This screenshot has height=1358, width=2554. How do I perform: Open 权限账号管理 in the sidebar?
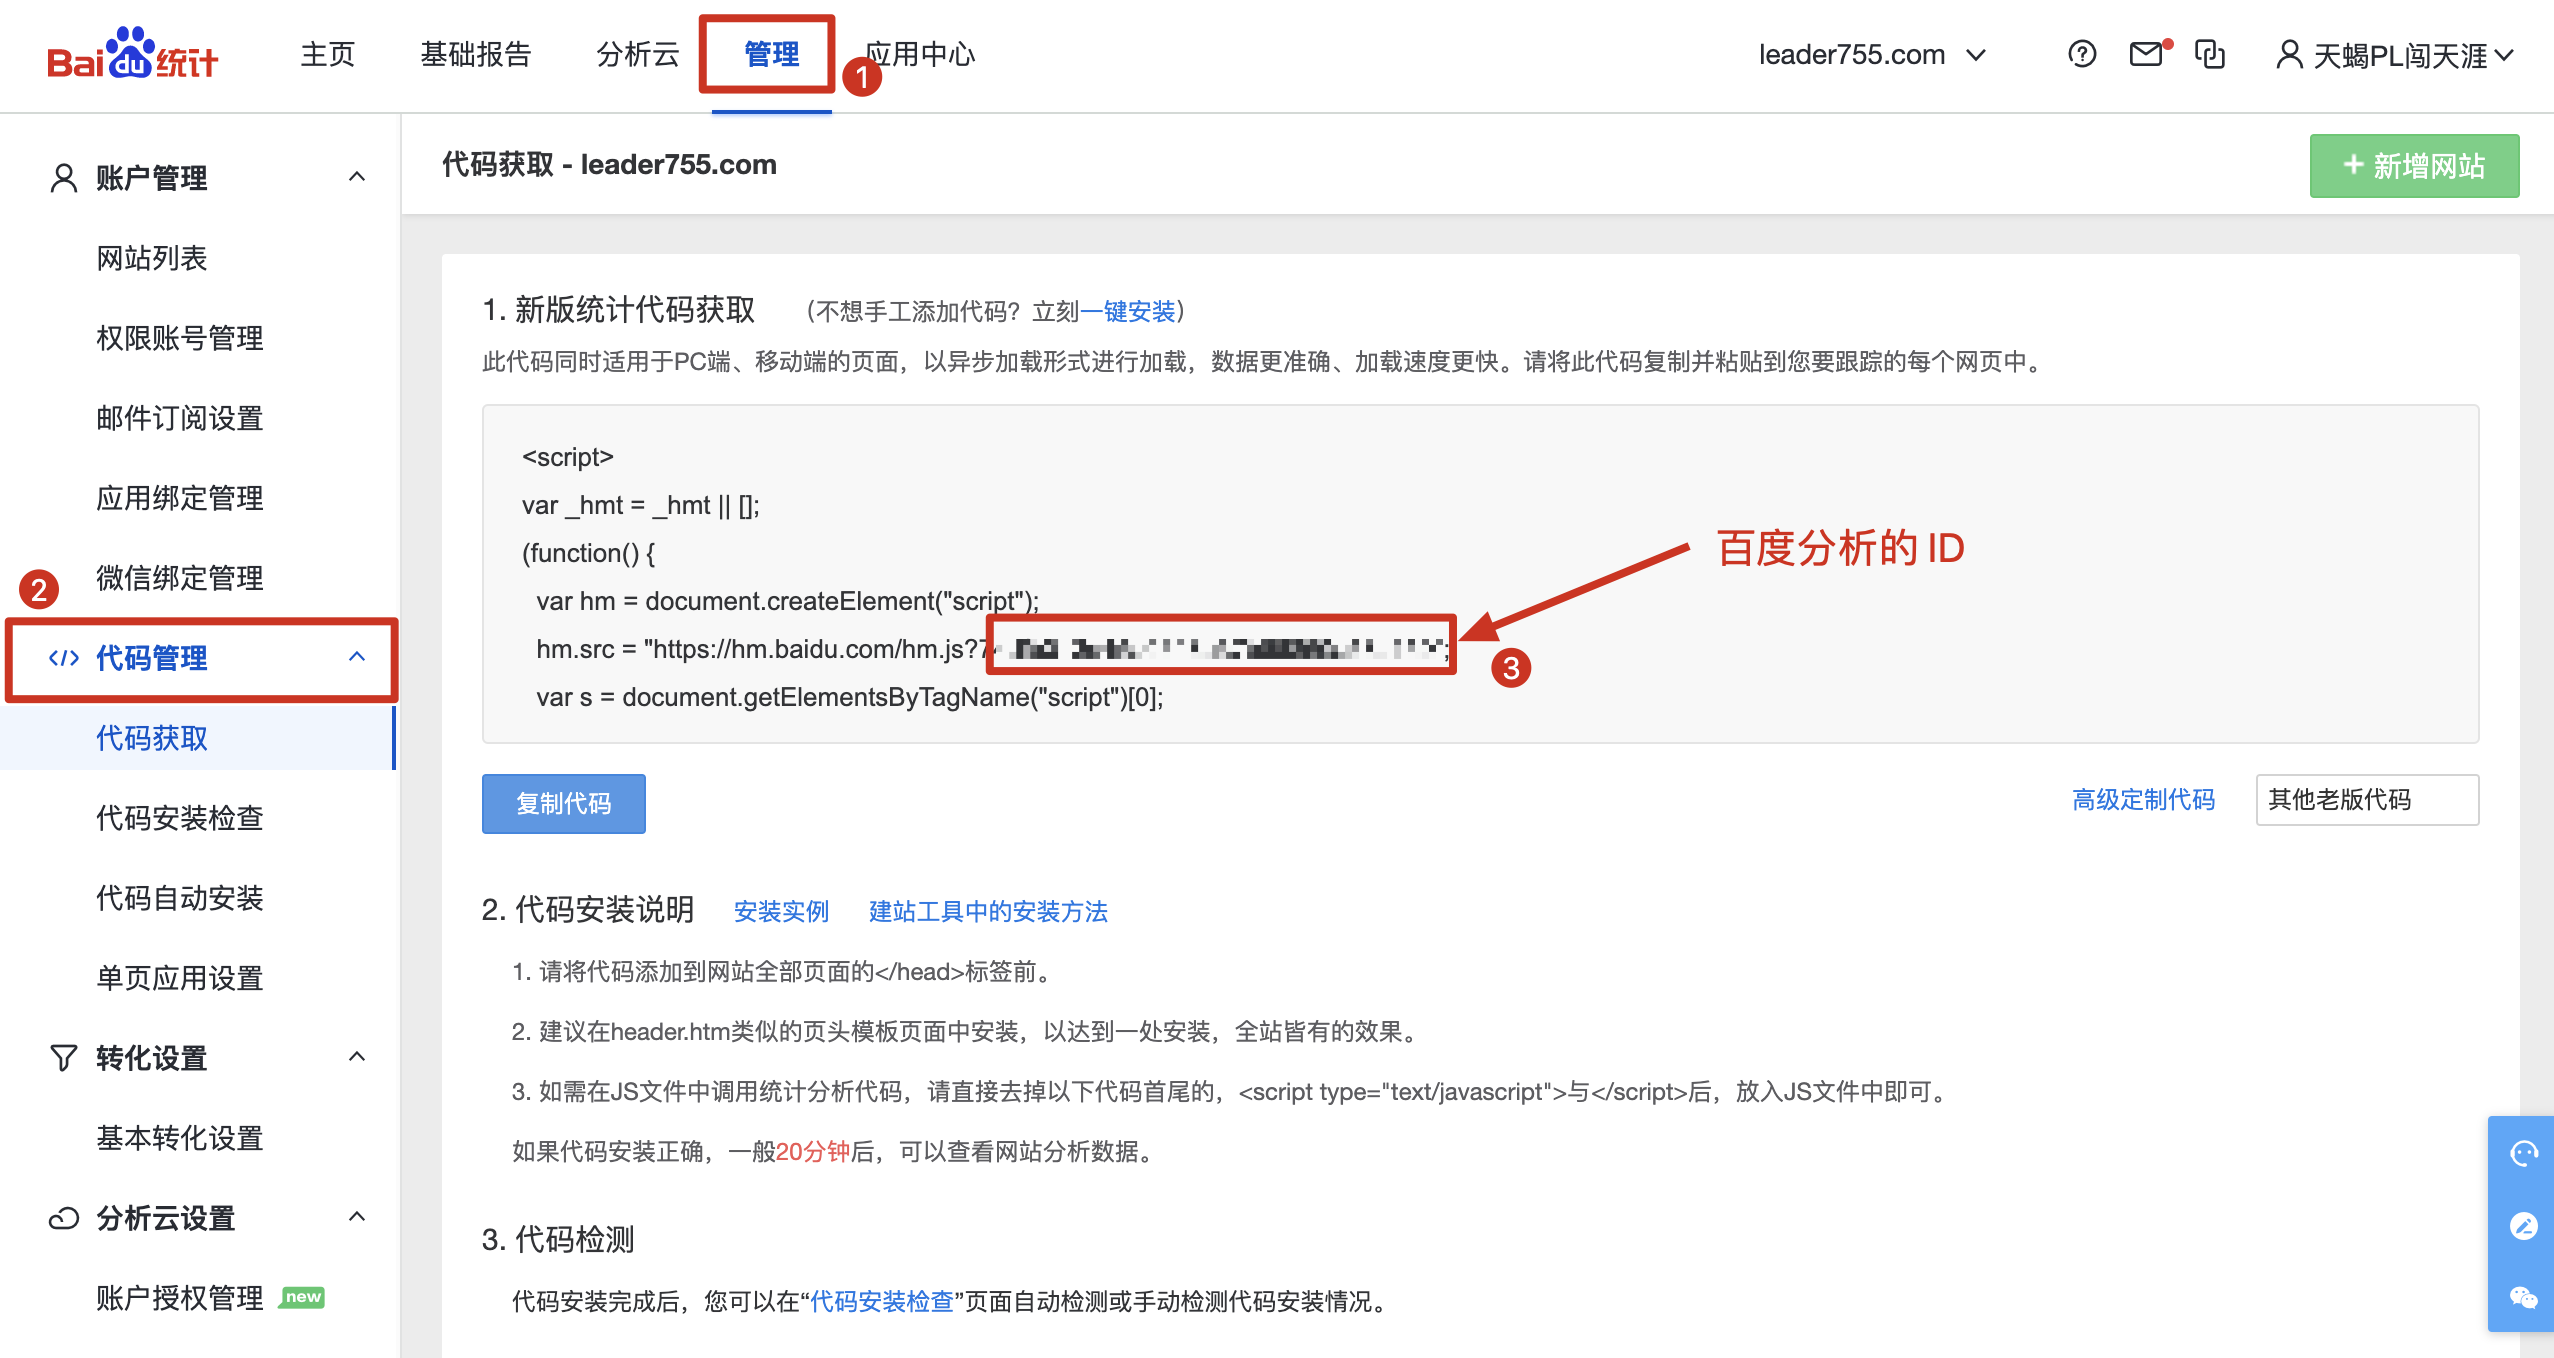pyautogui.click(x=179, y=338)
